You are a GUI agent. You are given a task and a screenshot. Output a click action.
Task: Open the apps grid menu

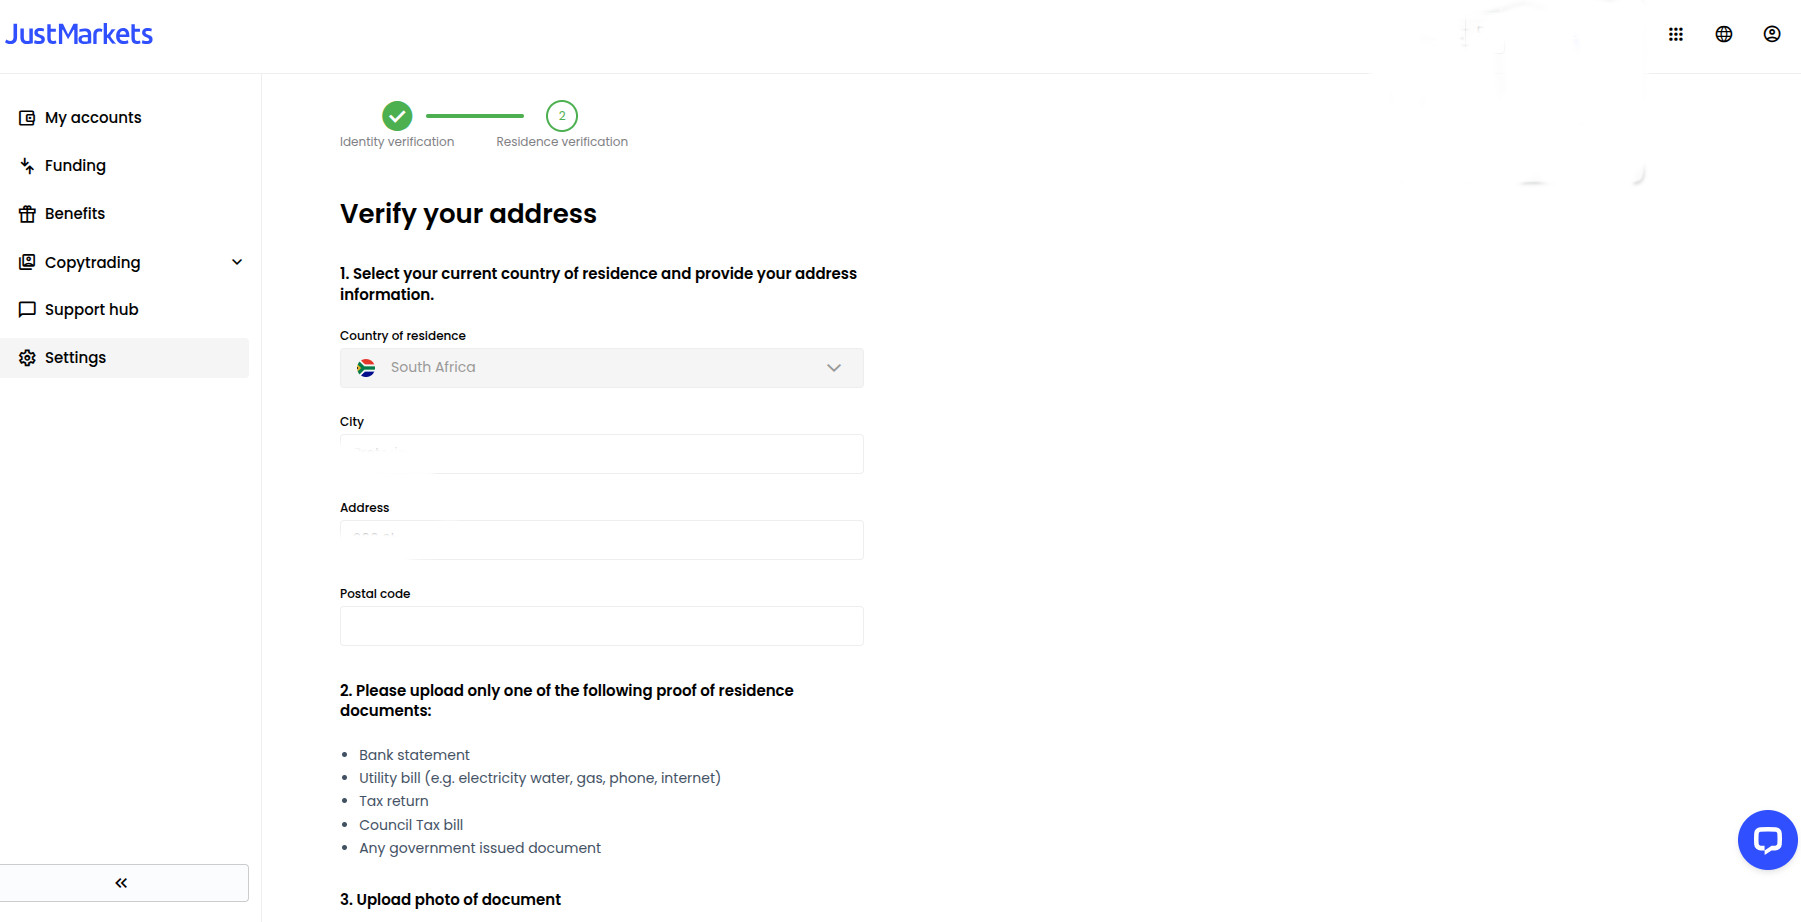pyautogui.click(x=1676, y=33)
